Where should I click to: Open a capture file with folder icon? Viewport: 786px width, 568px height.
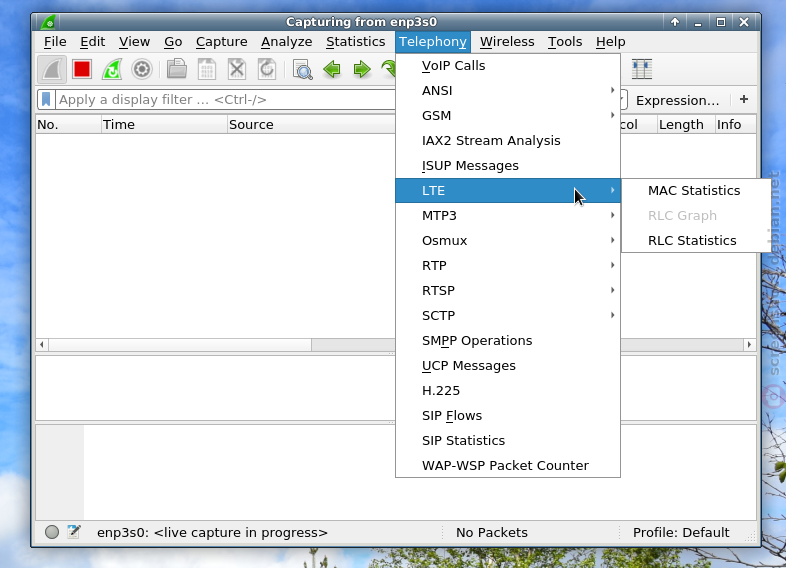point(176,69)
